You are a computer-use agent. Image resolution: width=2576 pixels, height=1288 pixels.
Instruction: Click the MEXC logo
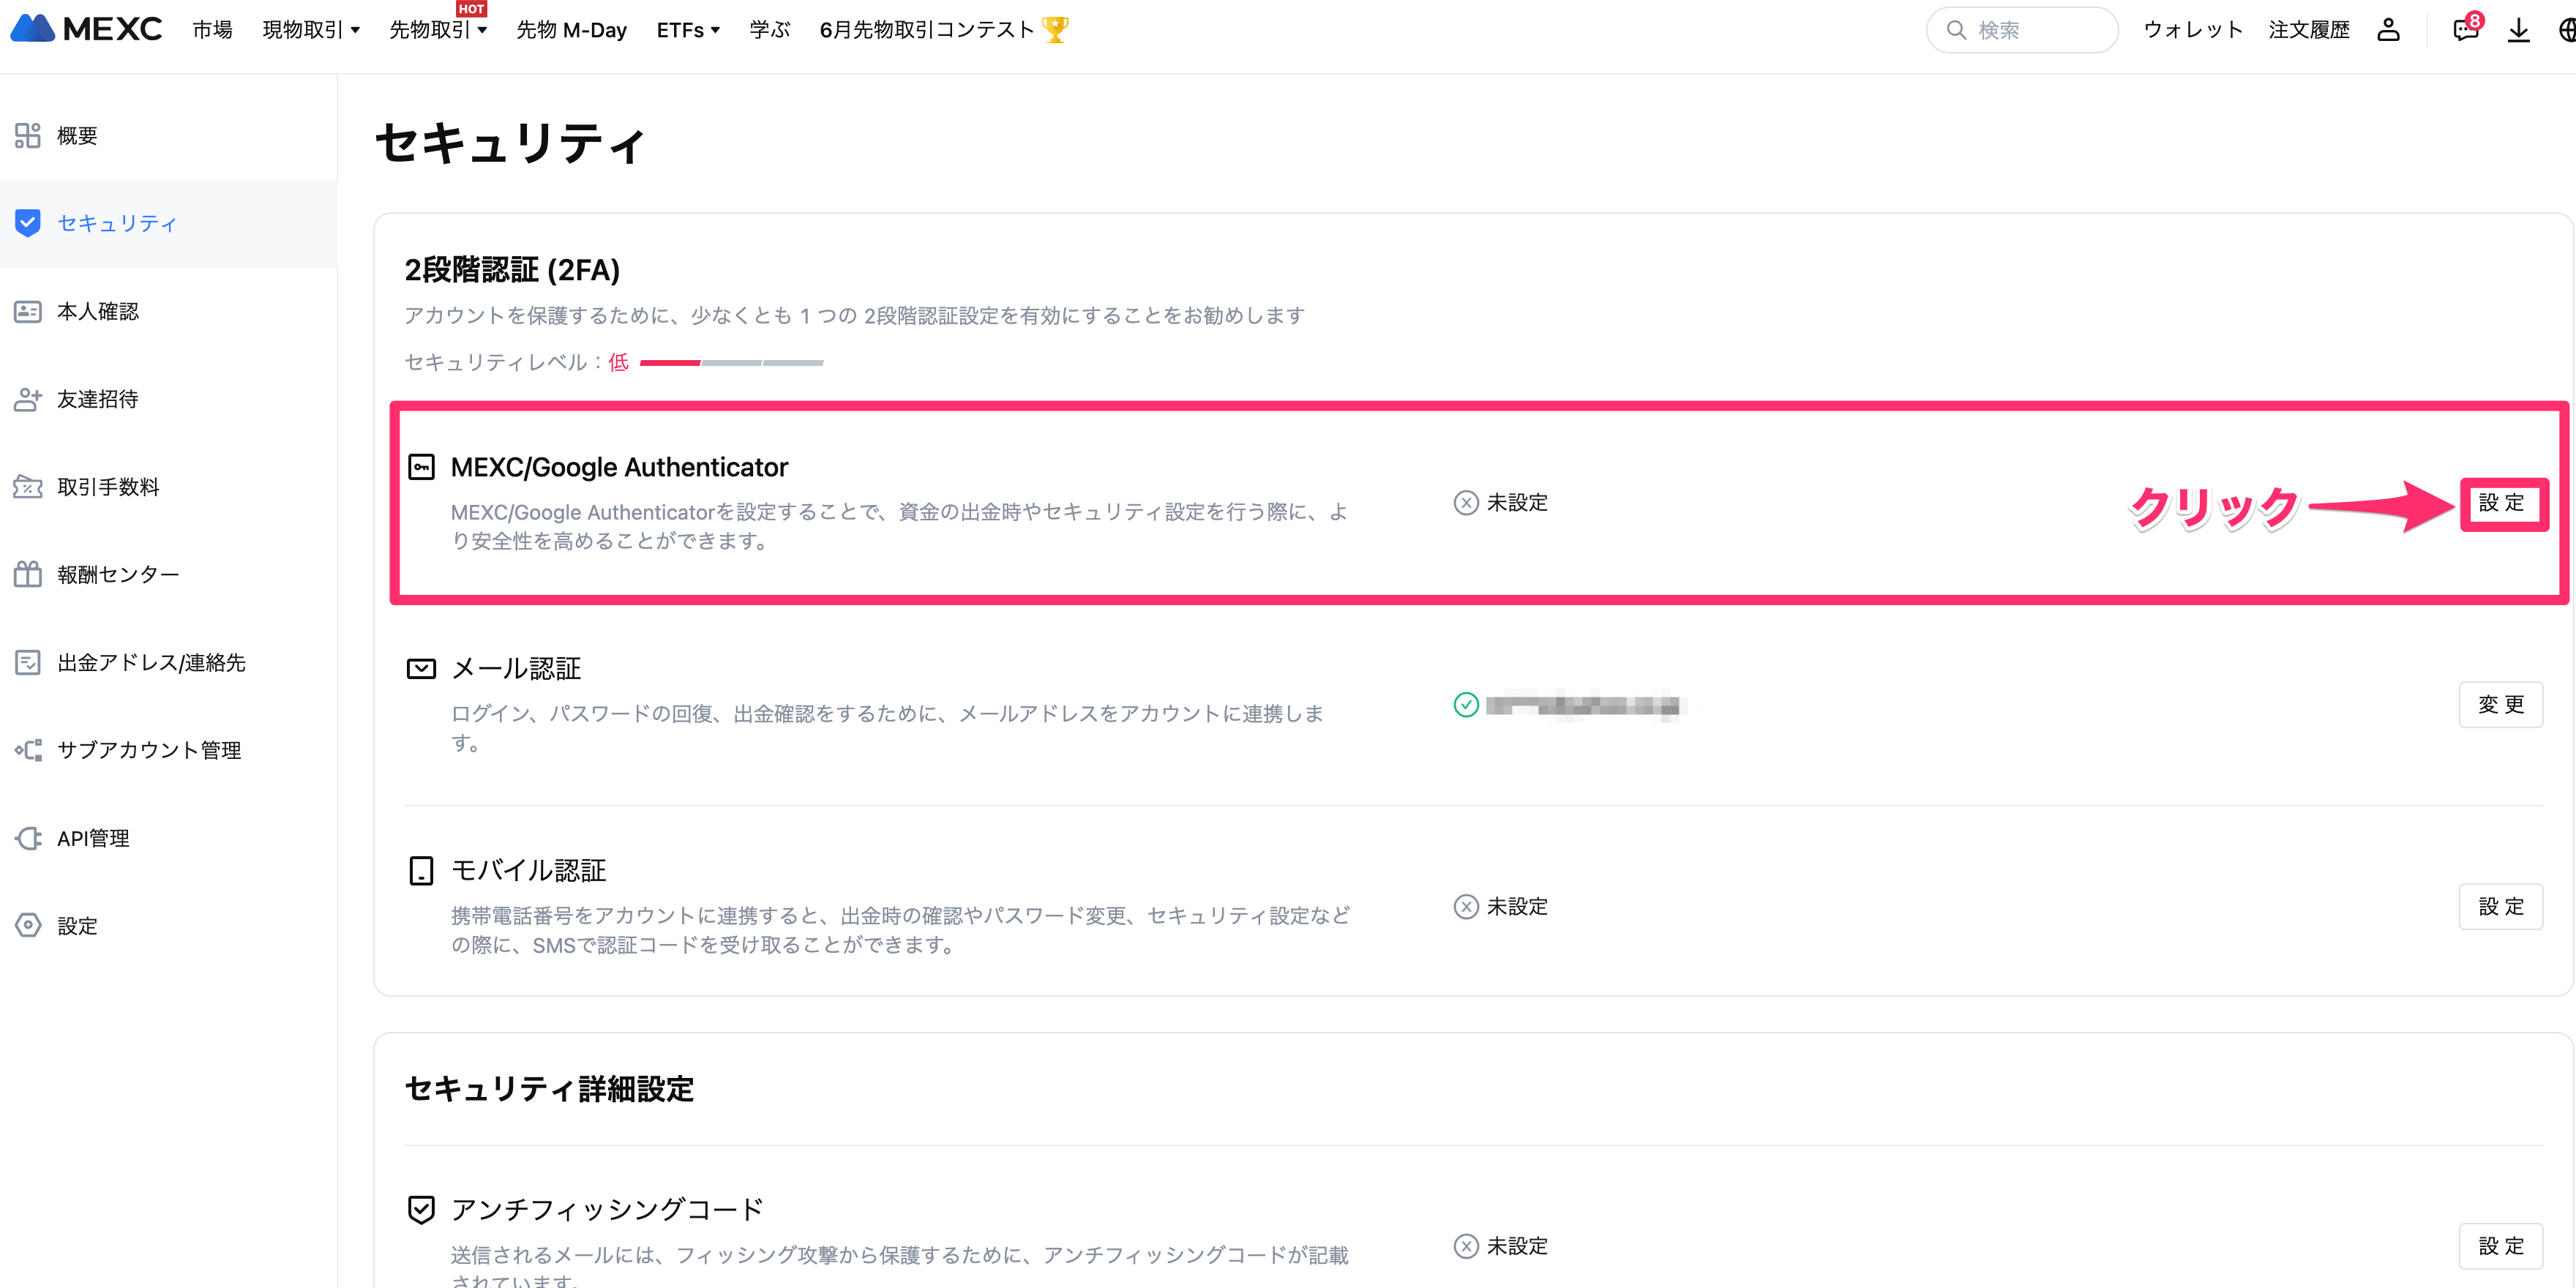86,29
